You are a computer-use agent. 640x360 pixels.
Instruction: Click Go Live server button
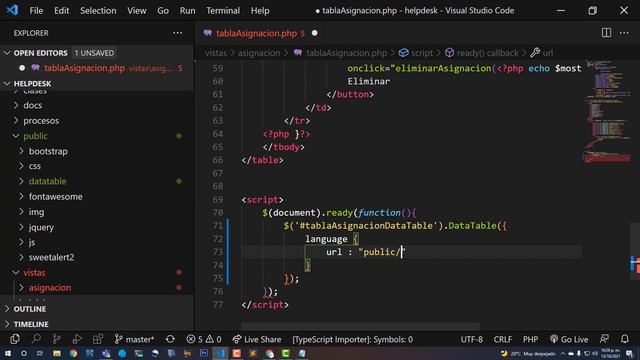click(569, 339)
